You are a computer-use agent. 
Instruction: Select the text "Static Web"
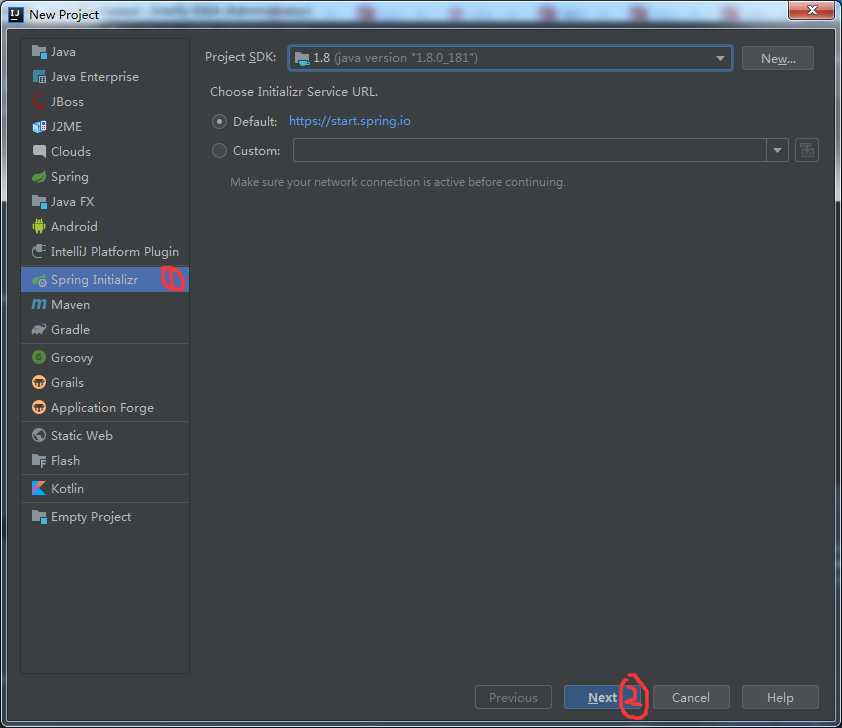click(x=82, y=435)
